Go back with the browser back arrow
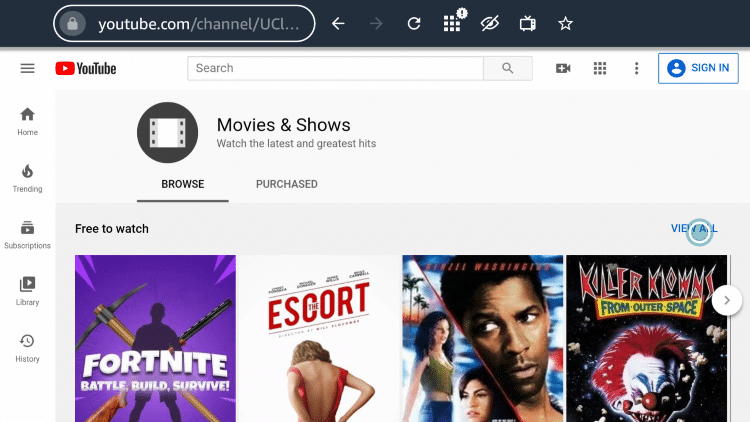The width and height of the screenshot is (750, 422). [x=338, y=23]
